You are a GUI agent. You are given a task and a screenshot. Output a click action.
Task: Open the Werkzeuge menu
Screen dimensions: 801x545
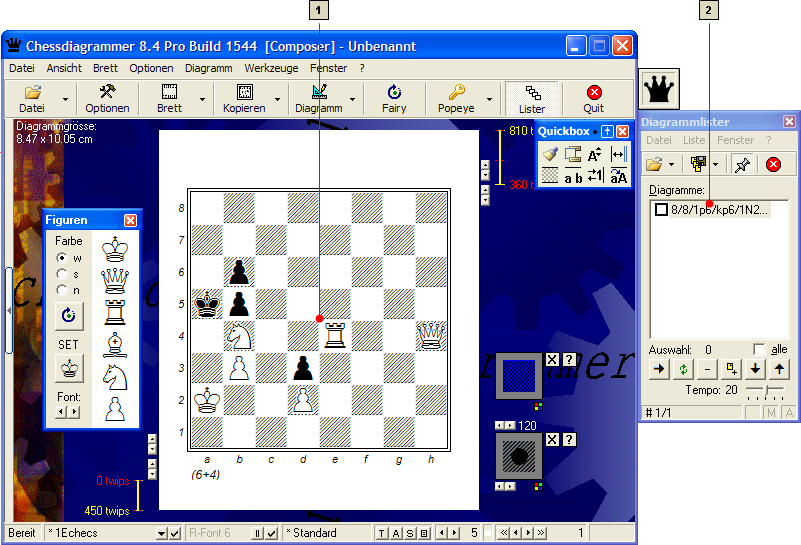coord(271,68)
